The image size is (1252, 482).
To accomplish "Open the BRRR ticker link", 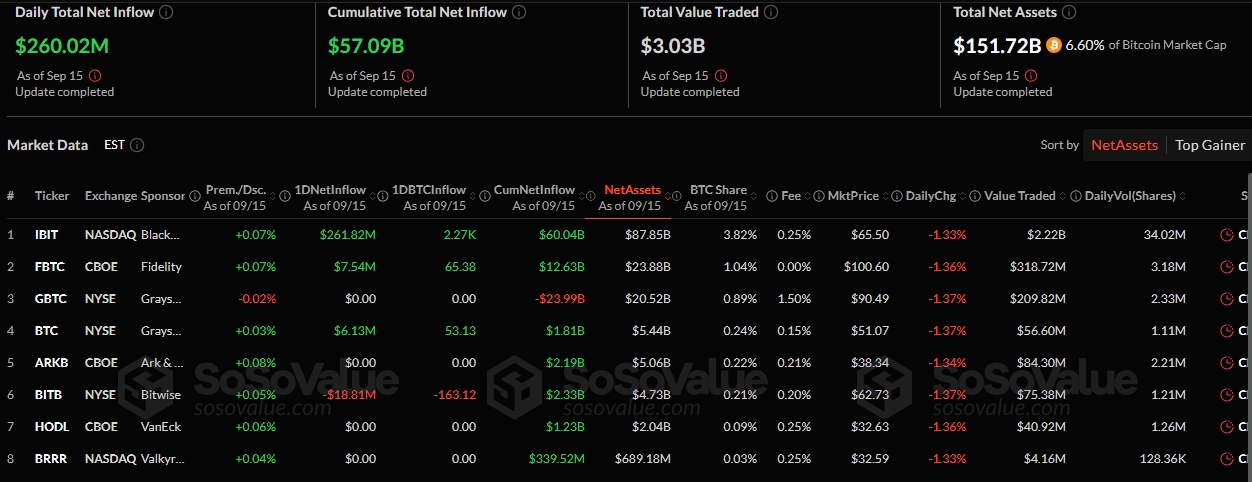I will 50,459.
